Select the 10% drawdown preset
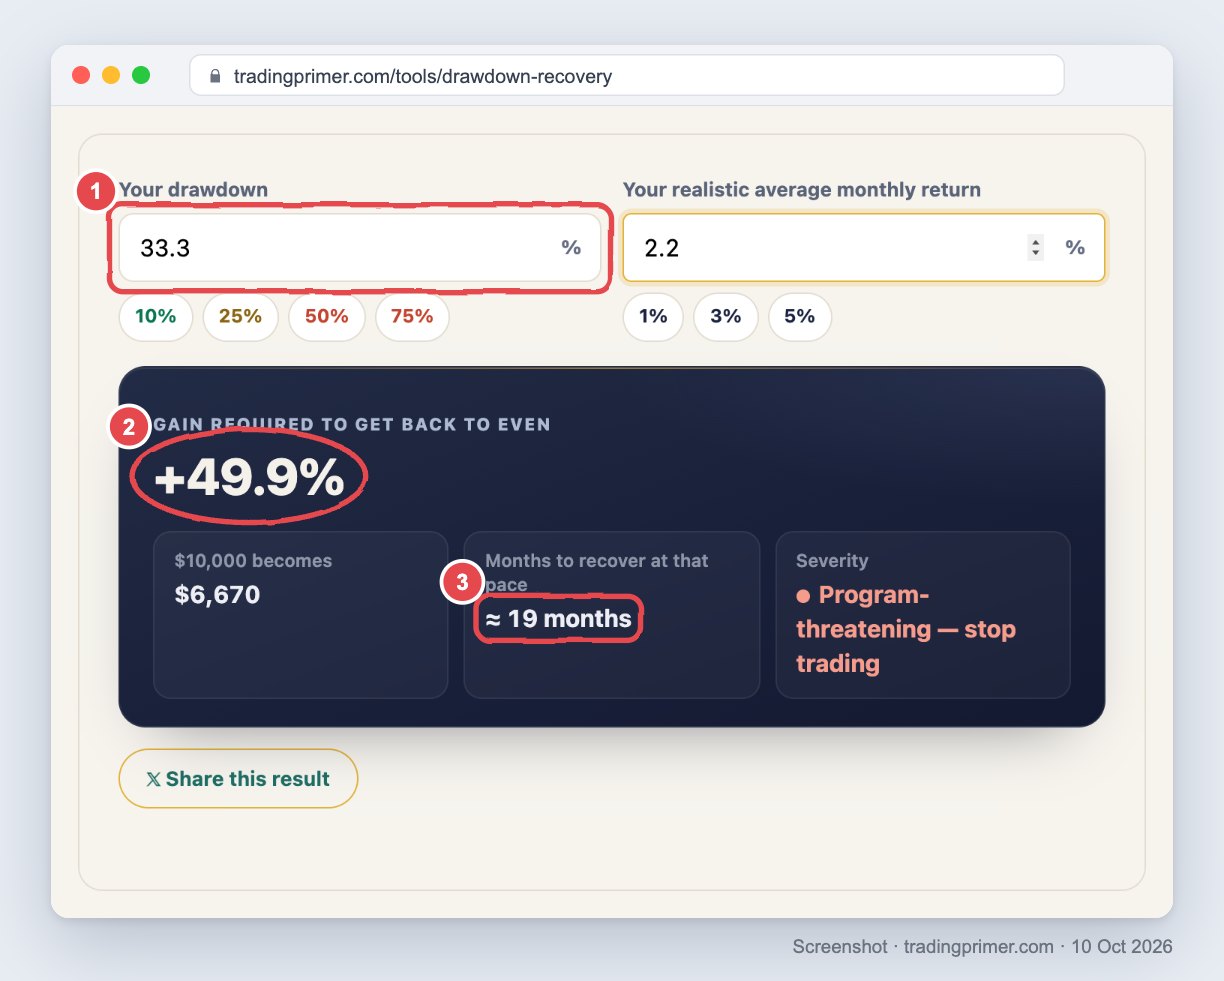The width and height of the screenshot is (1224, 981). tap(156, 317)
